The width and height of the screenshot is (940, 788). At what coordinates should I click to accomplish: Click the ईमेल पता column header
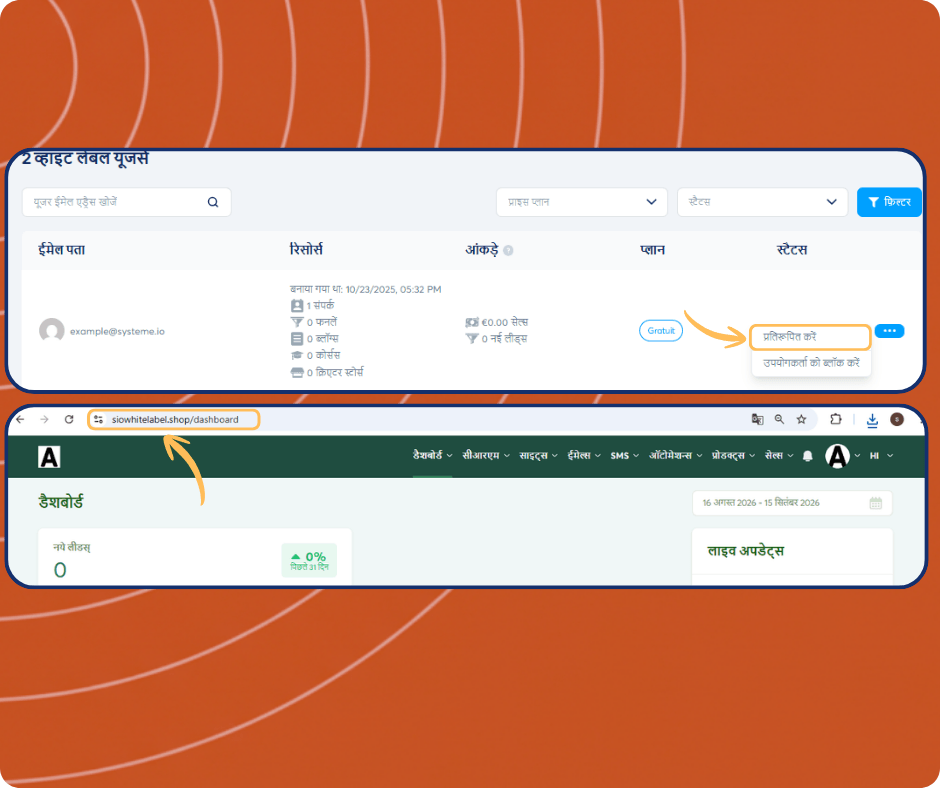[62, 249]
